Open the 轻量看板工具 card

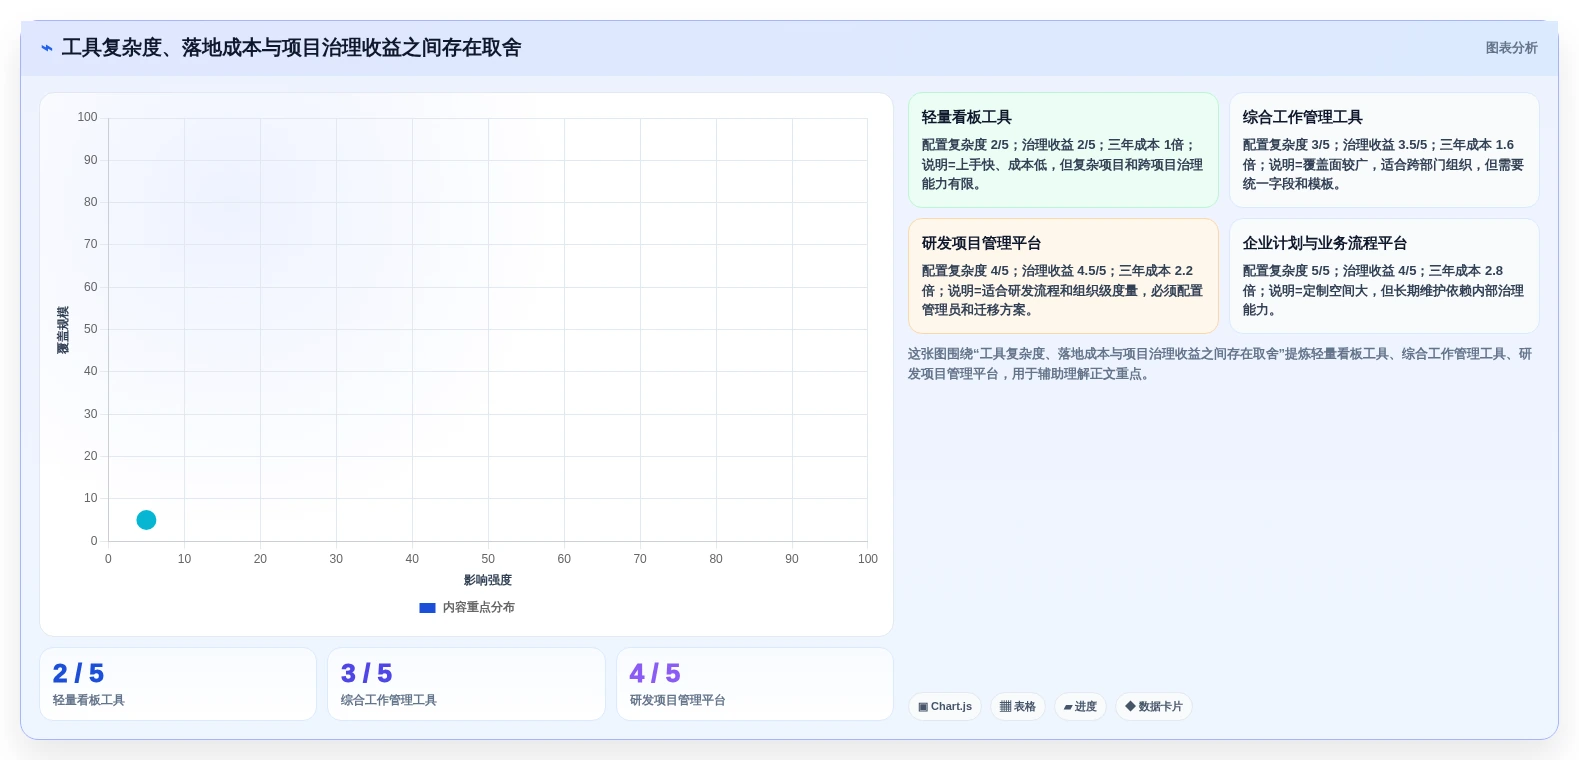[x=1063, y=150]
